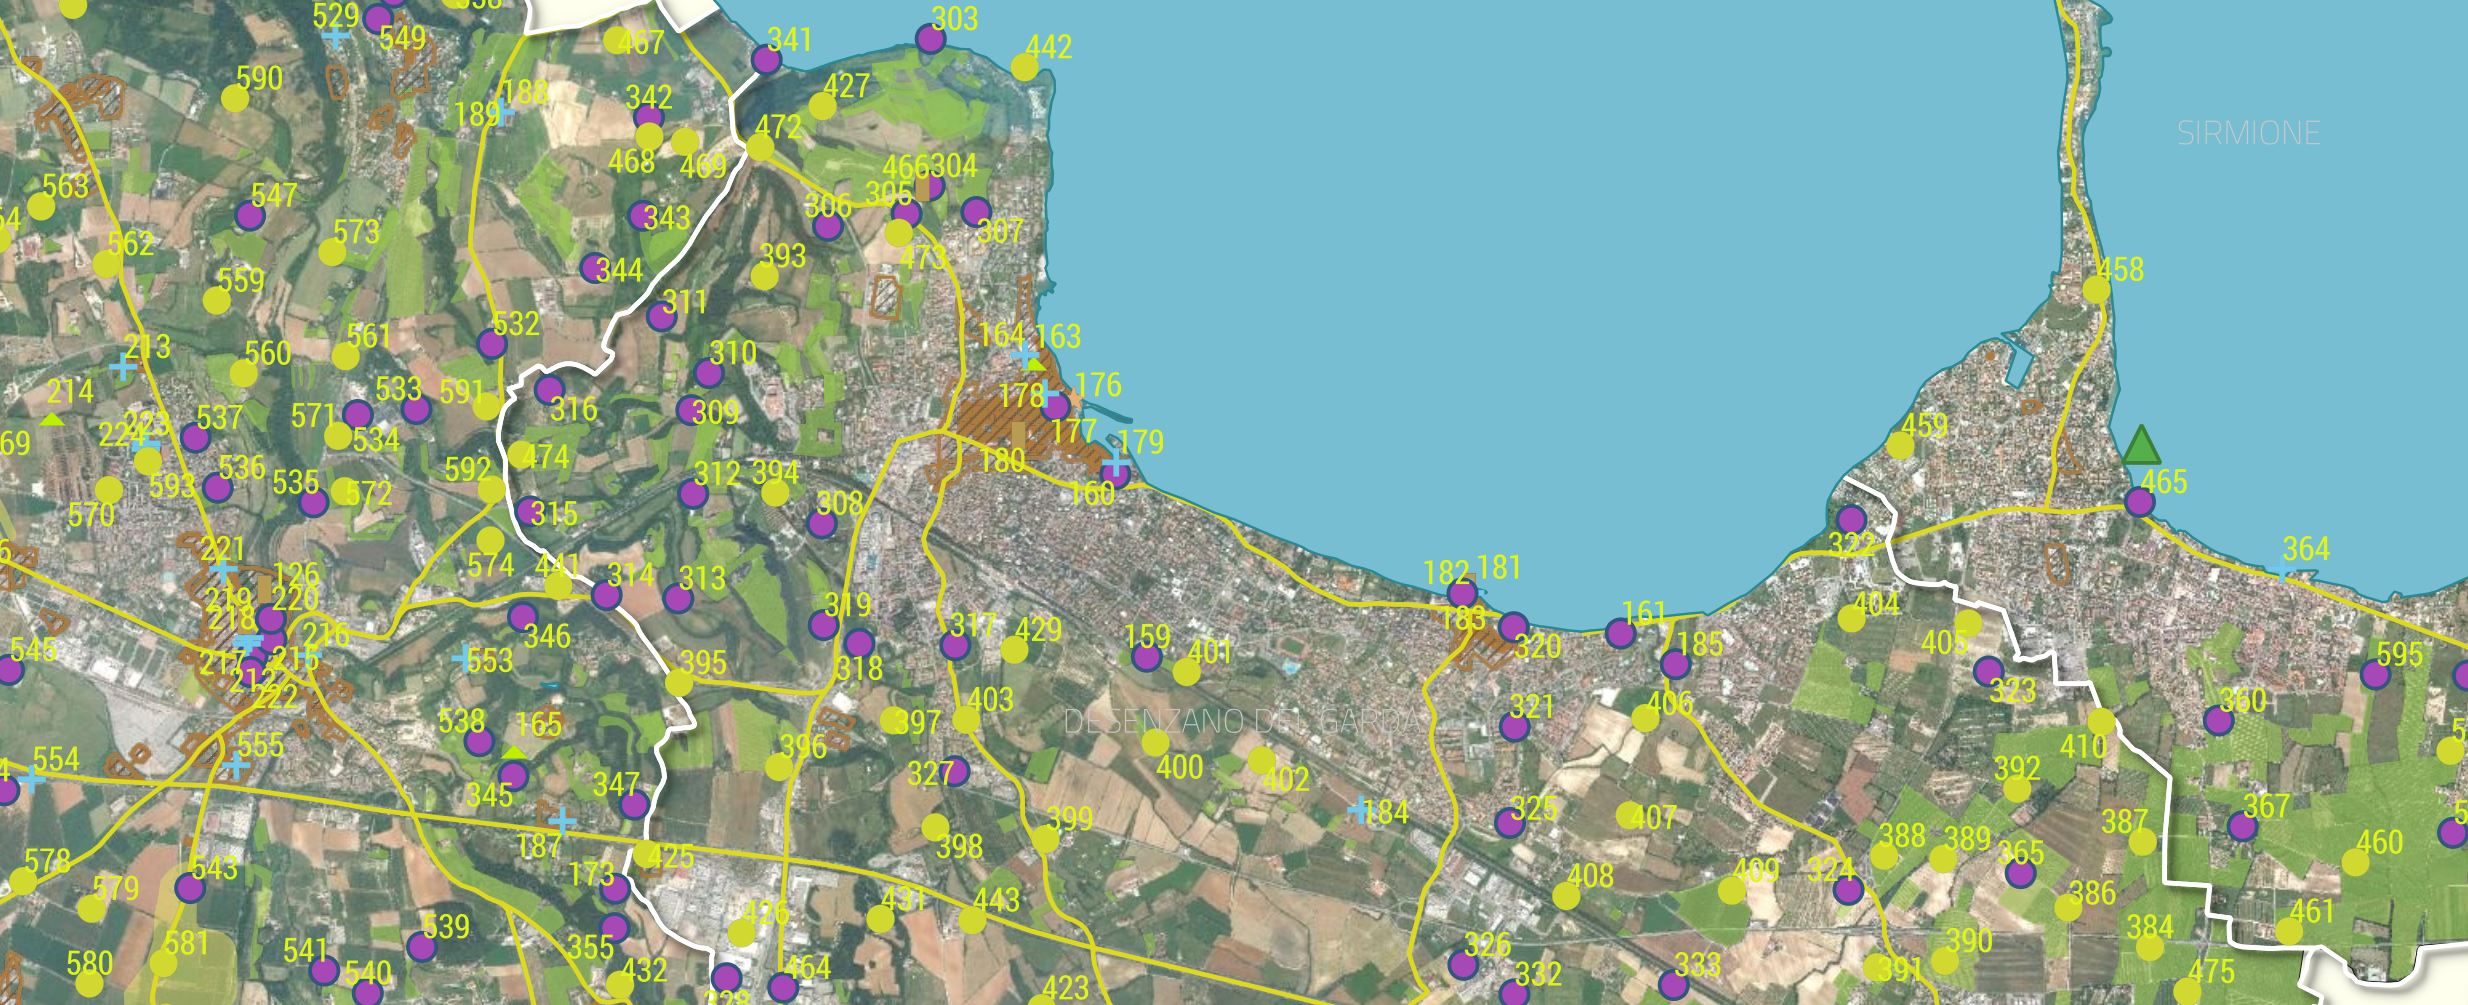Select the yellow marker labeled 573
The width and height of the screenshot is (2468, 1005).
click(332, 252)
